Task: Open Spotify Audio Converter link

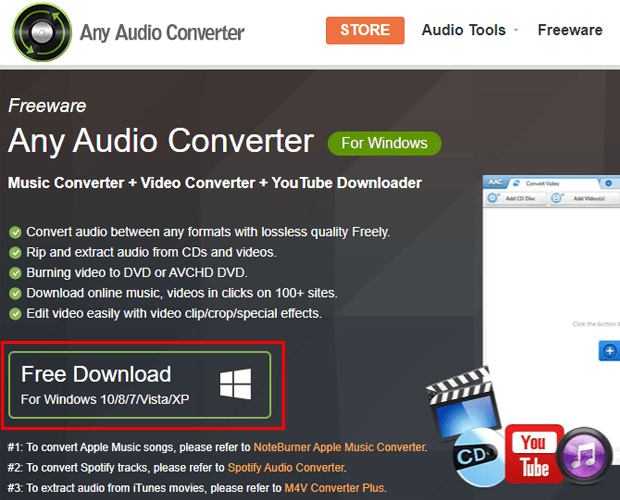Action: (286, 468)
